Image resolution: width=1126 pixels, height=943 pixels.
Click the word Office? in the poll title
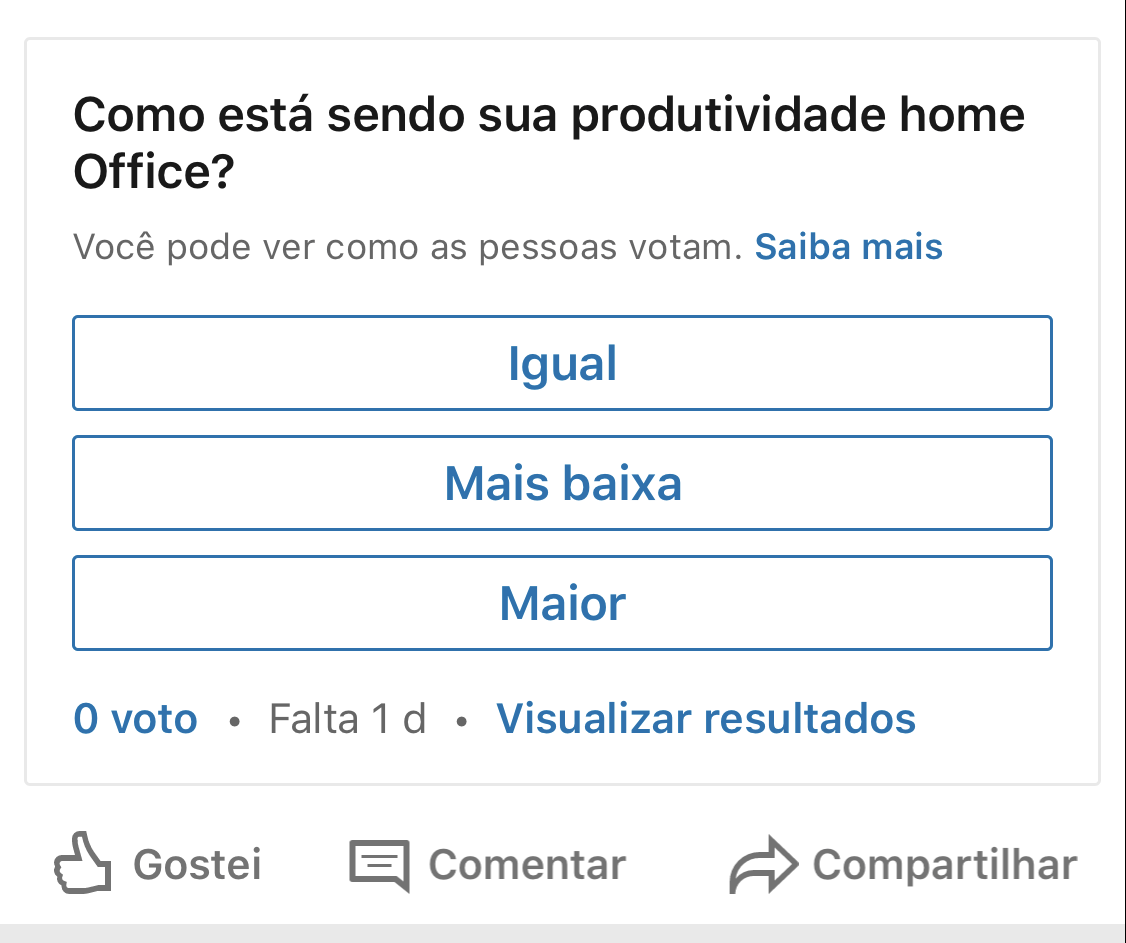coord(154,172)
